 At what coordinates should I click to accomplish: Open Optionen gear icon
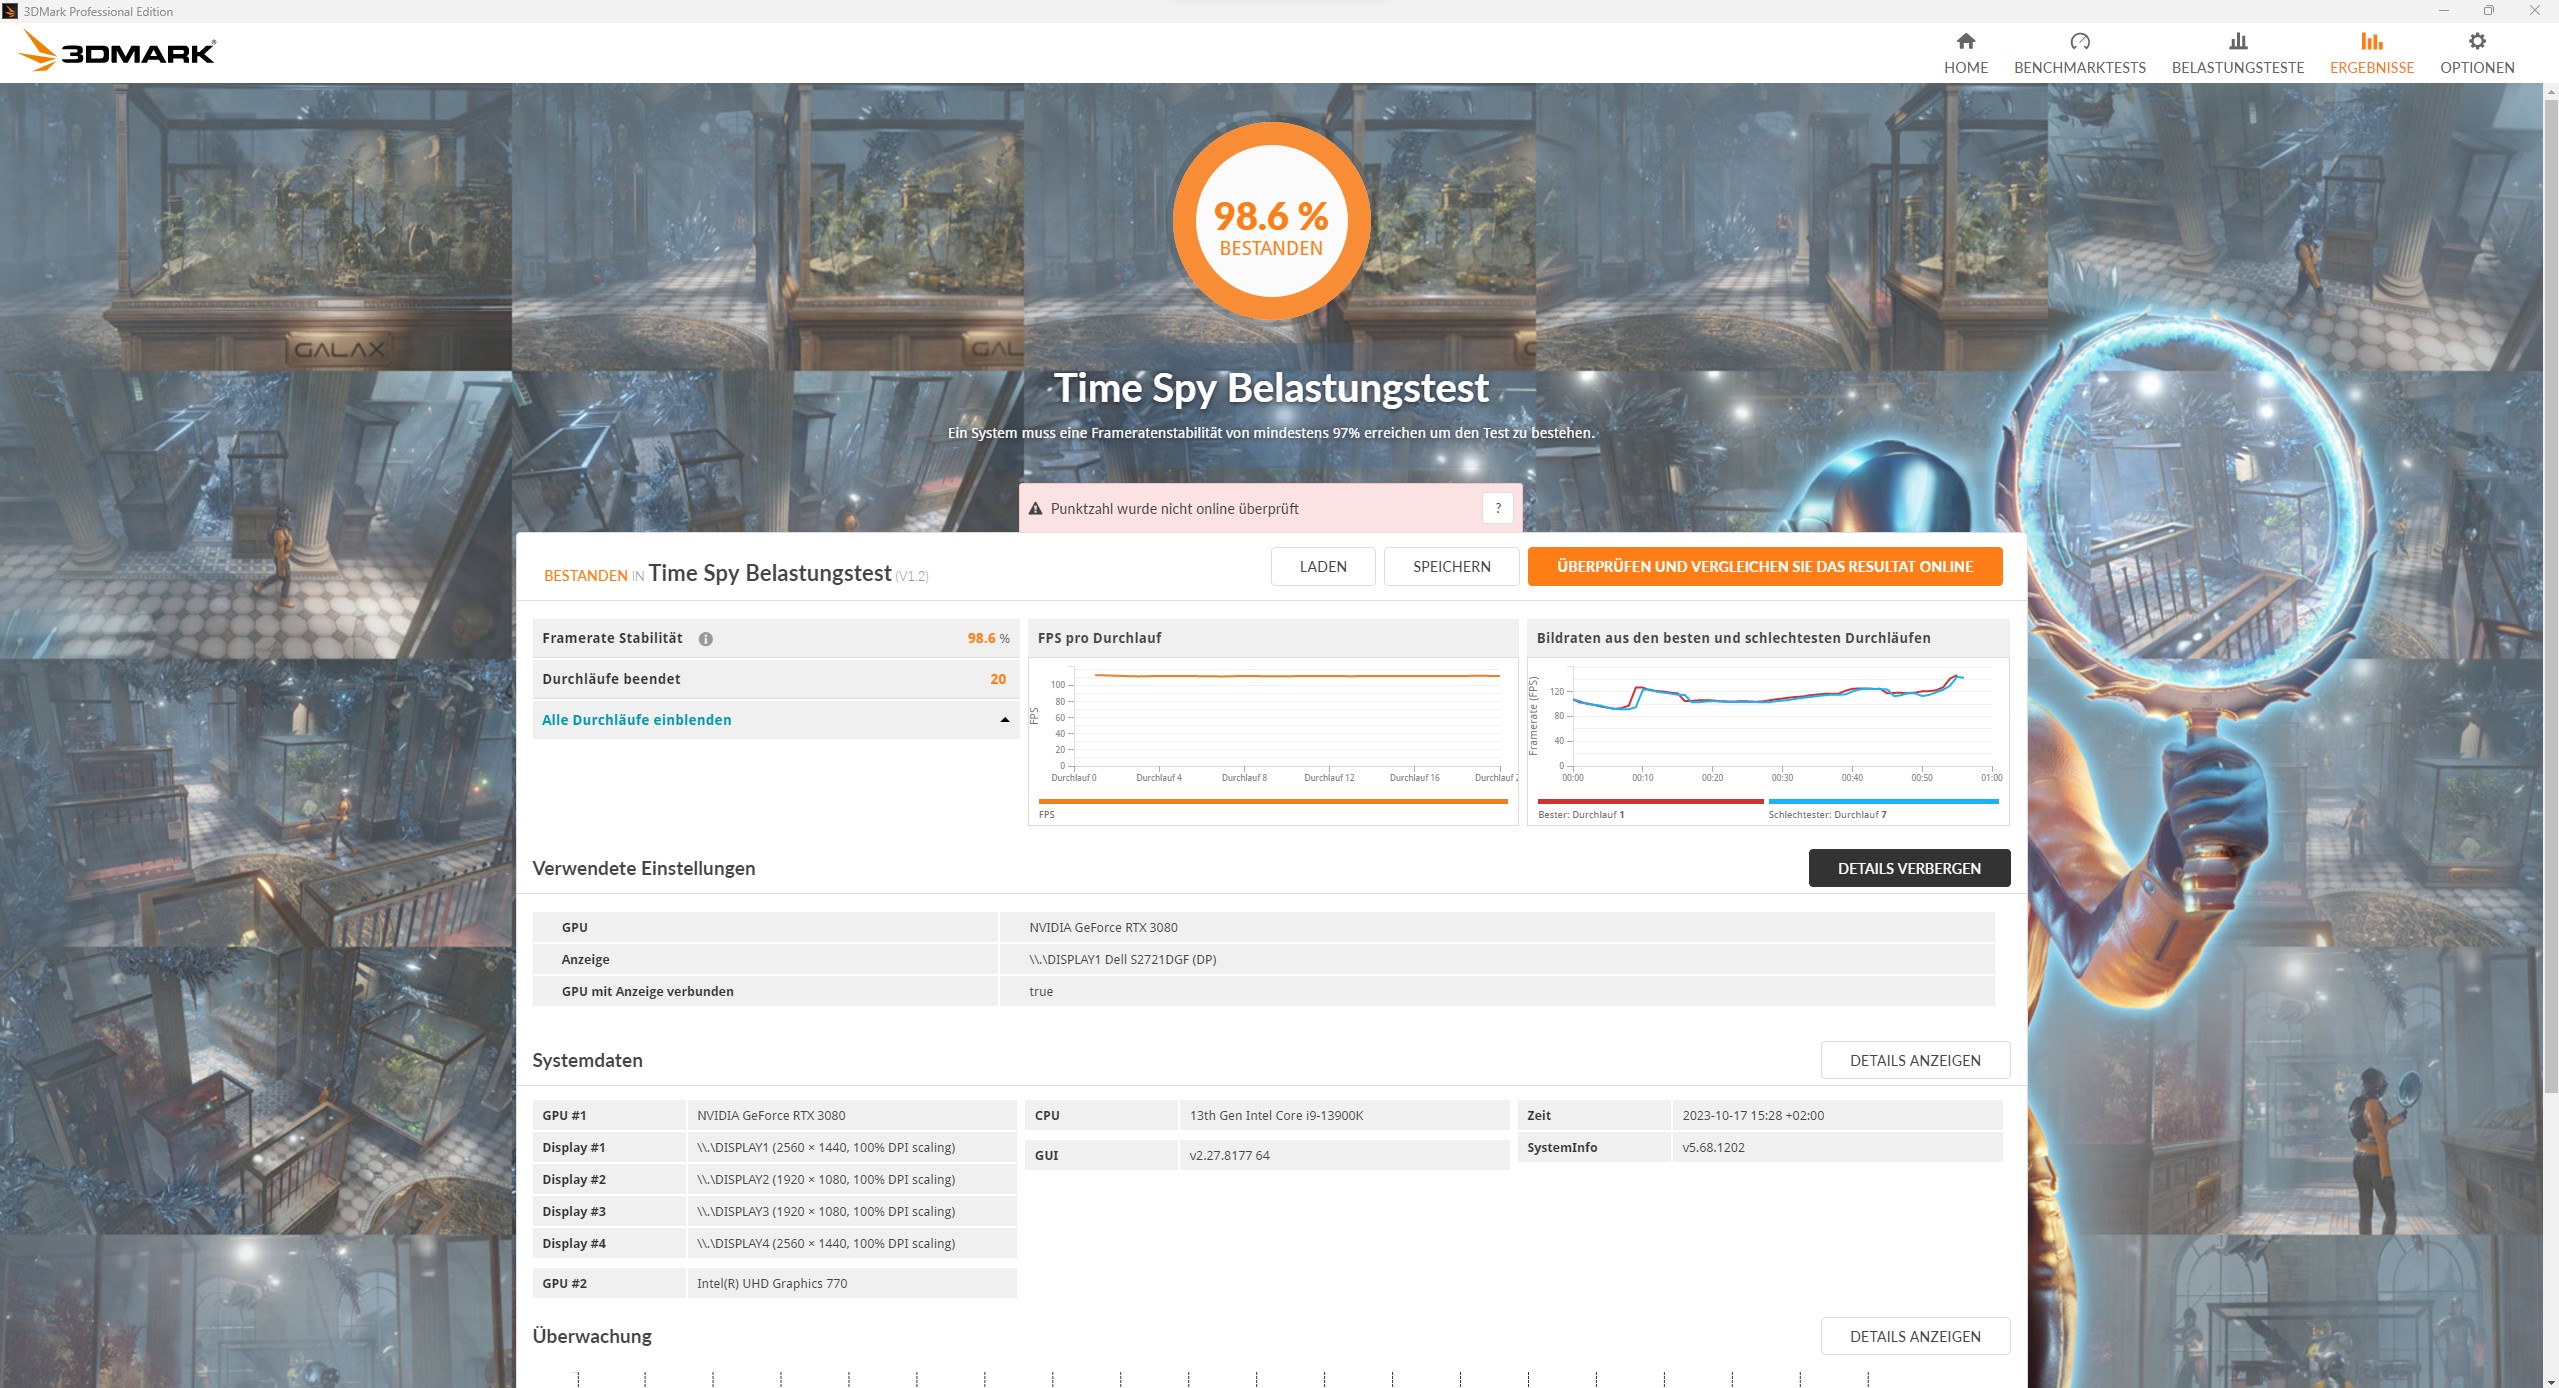[x=2476, y=41]
